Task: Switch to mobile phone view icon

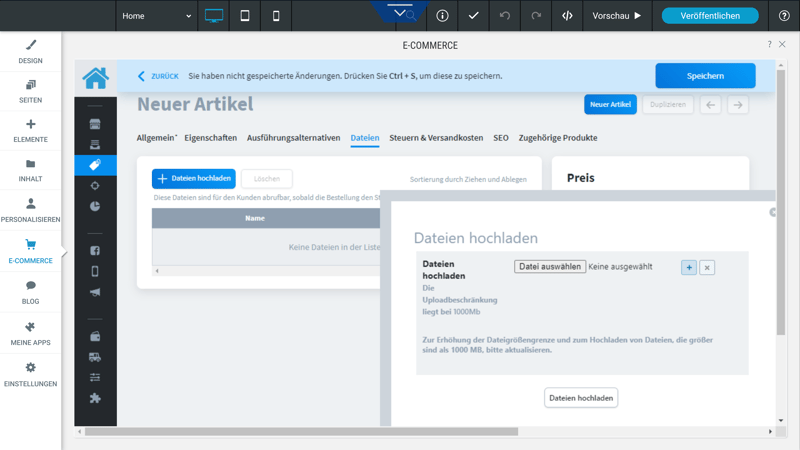Action: pyautogui.click(x=276, y=16)
